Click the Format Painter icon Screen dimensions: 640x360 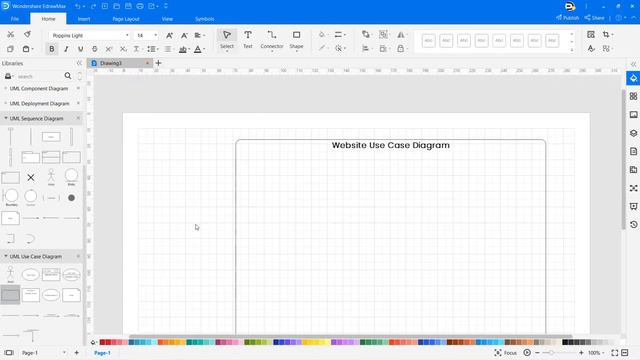[x=27, y=35]
